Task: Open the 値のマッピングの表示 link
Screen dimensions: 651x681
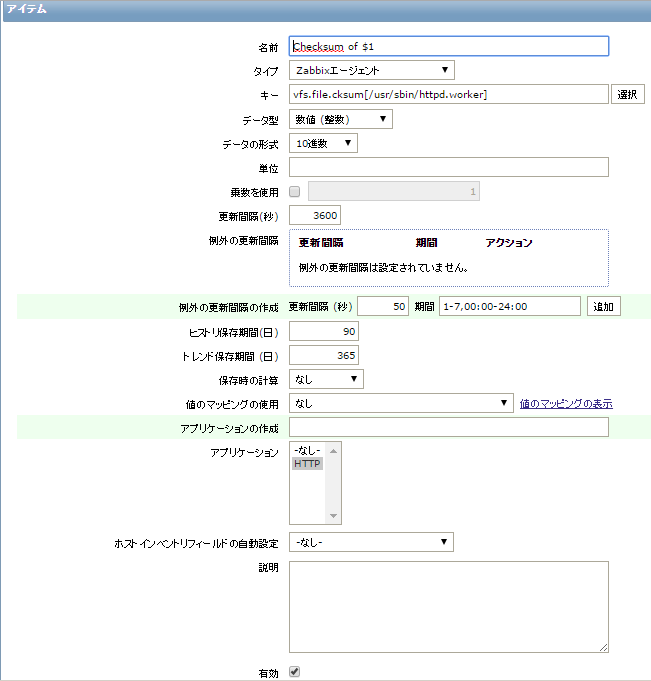Action: click(x=566, y=404)
